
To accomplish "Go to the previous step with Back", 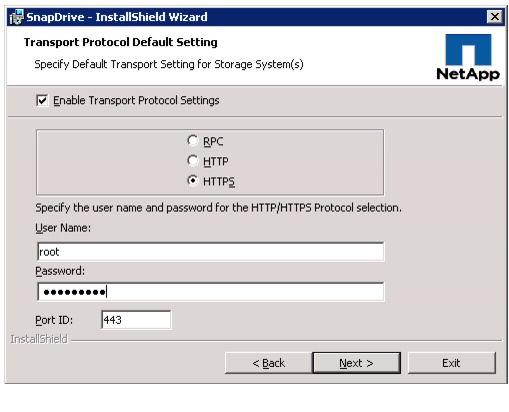I will pos(269,363).
